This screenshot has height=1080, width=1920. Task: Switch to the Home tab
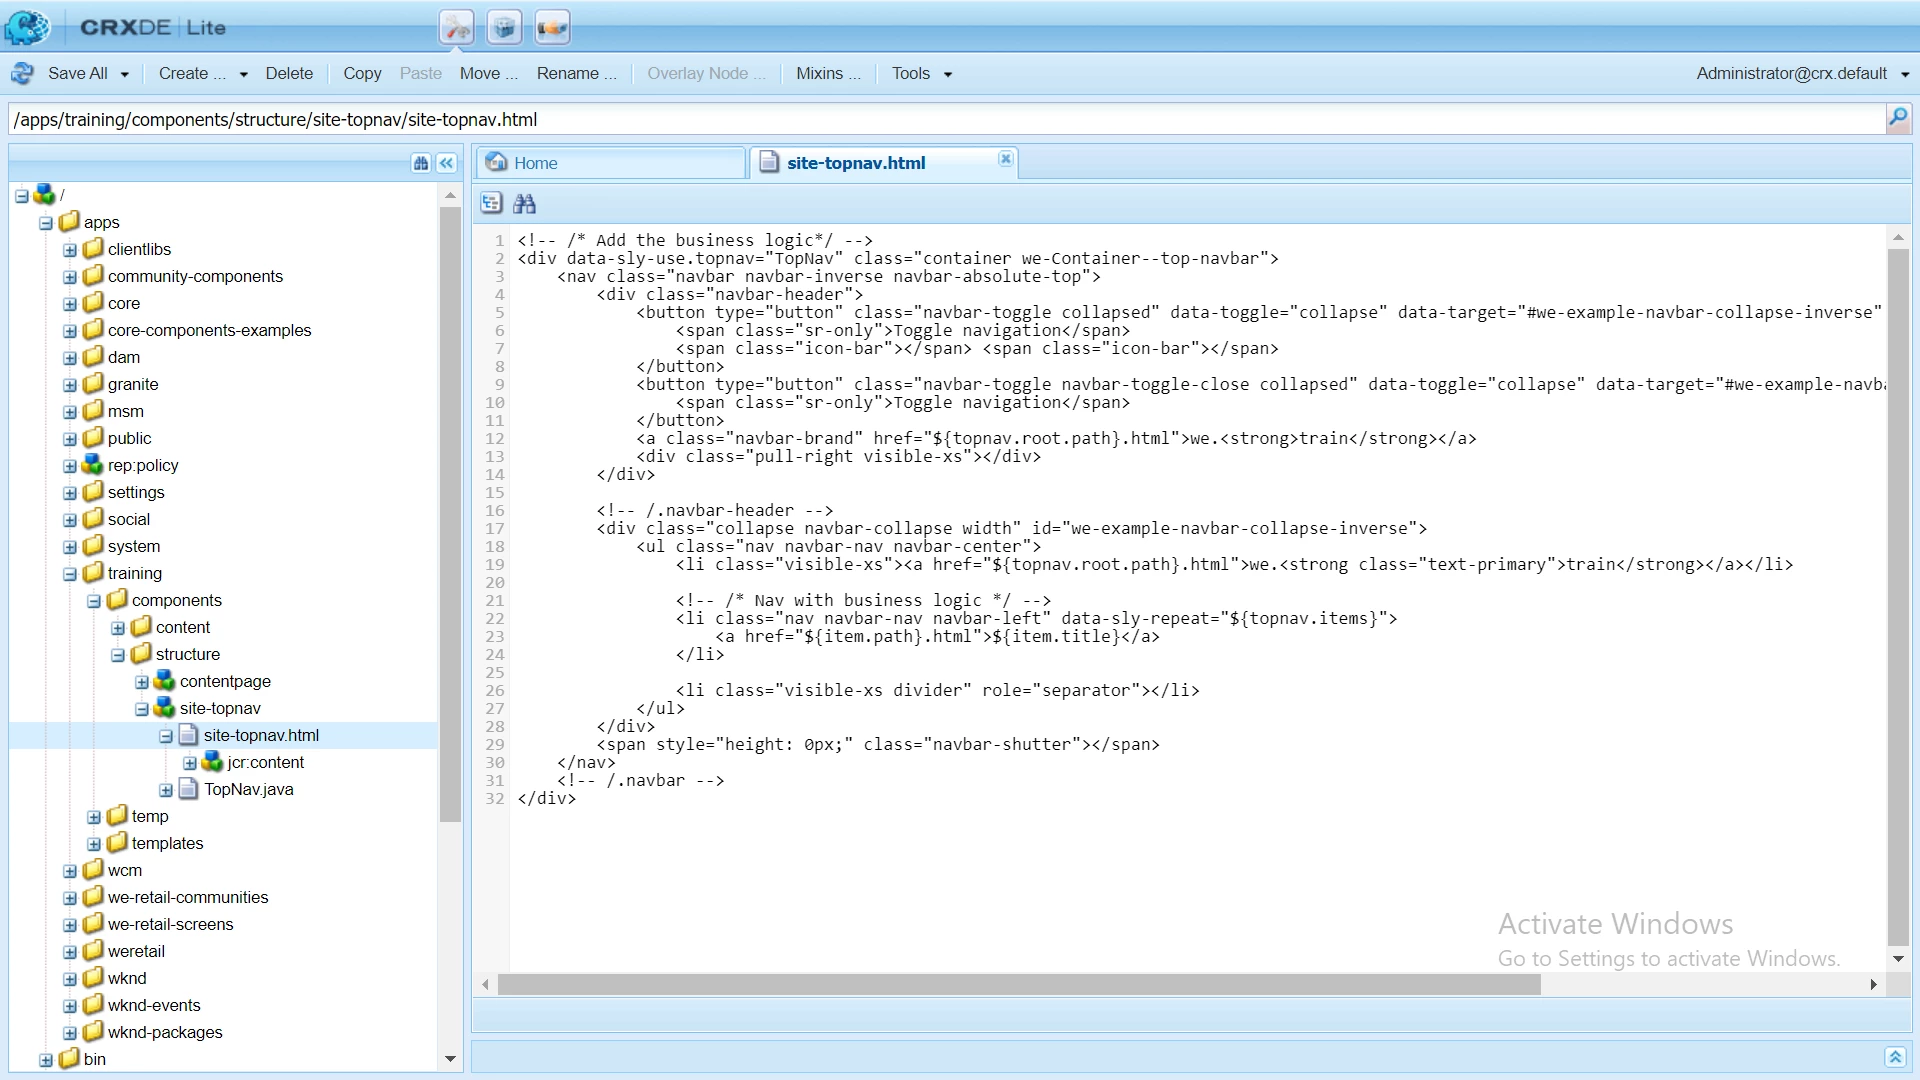pyautogui.click(x=536, y=163)
